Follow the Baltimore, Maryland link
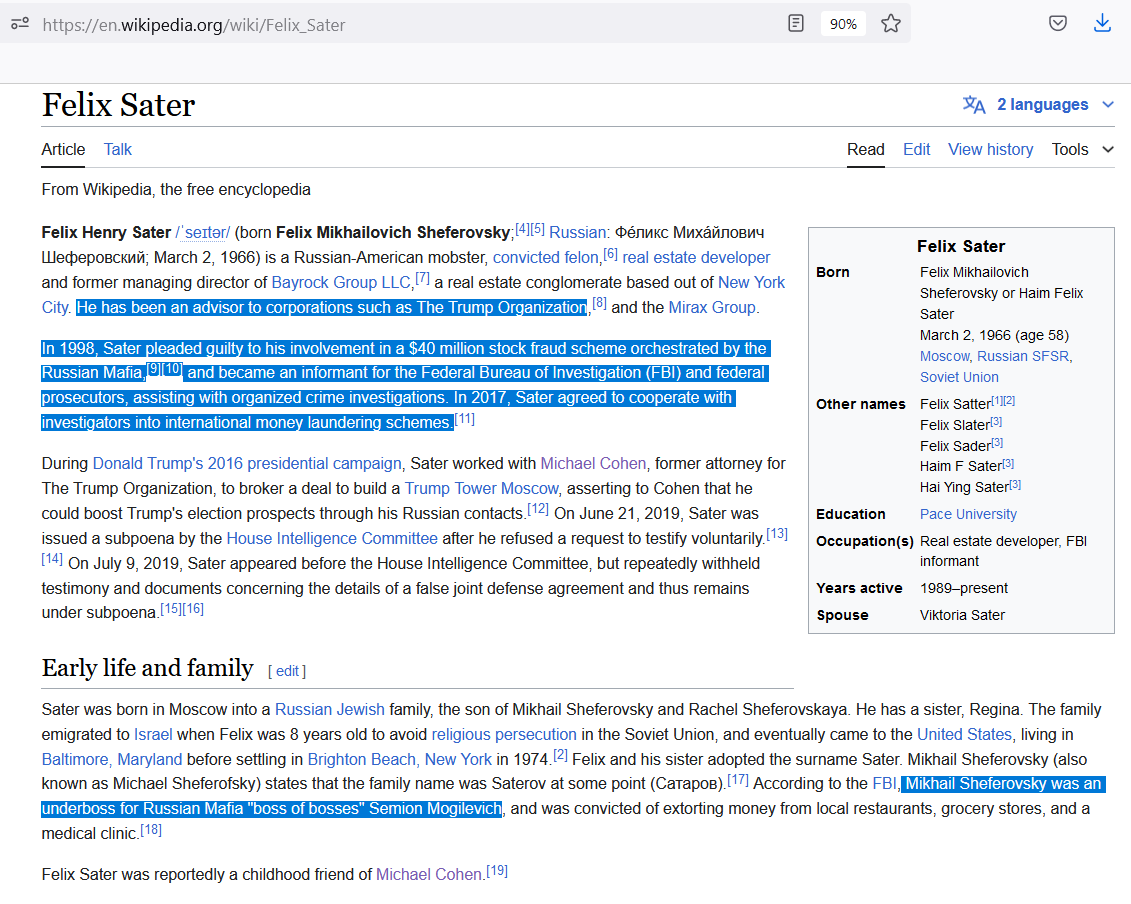The height and width of the screenshot is (904, 1131). click(x=112, y=760)
